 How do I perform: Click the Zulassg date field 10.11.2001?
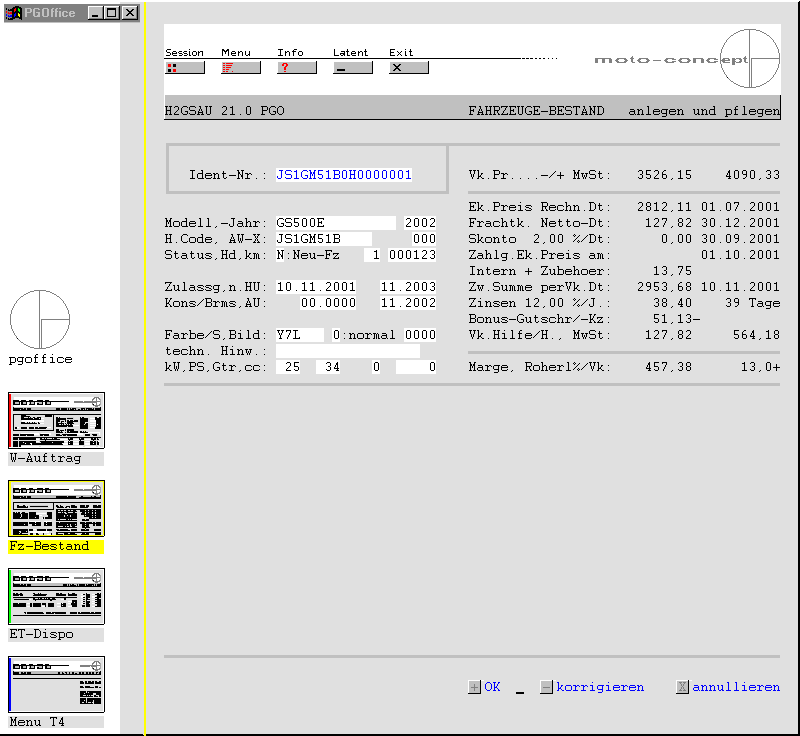pyautogui.click(x=316, y=287)
